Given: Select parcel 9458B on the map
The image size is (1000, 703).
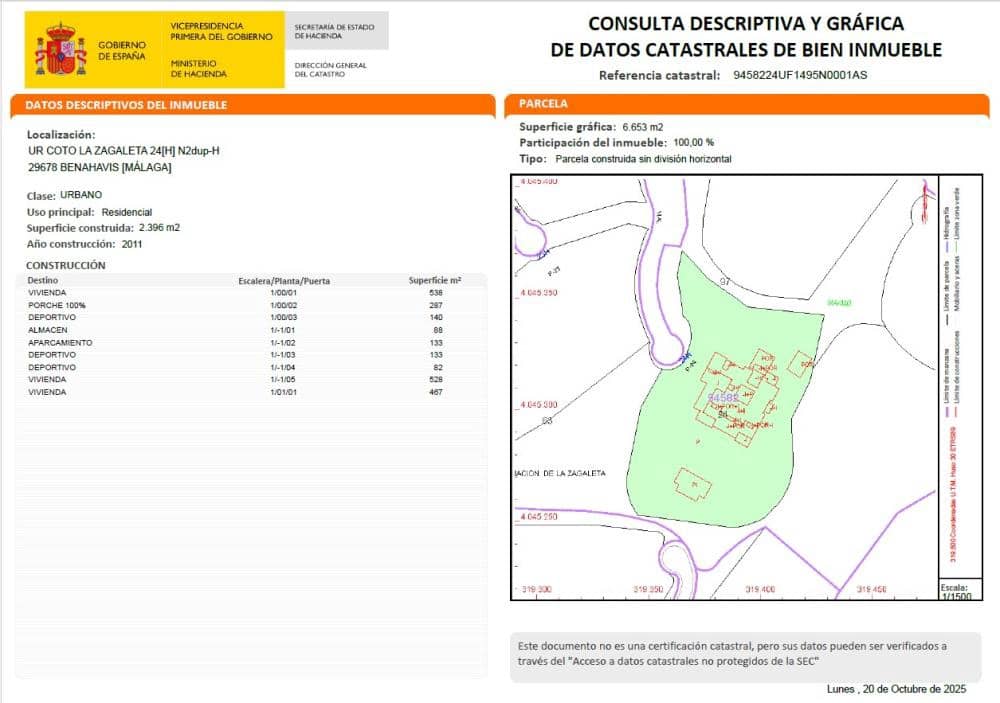Looking at the screenshot, I should coord(723,397).
